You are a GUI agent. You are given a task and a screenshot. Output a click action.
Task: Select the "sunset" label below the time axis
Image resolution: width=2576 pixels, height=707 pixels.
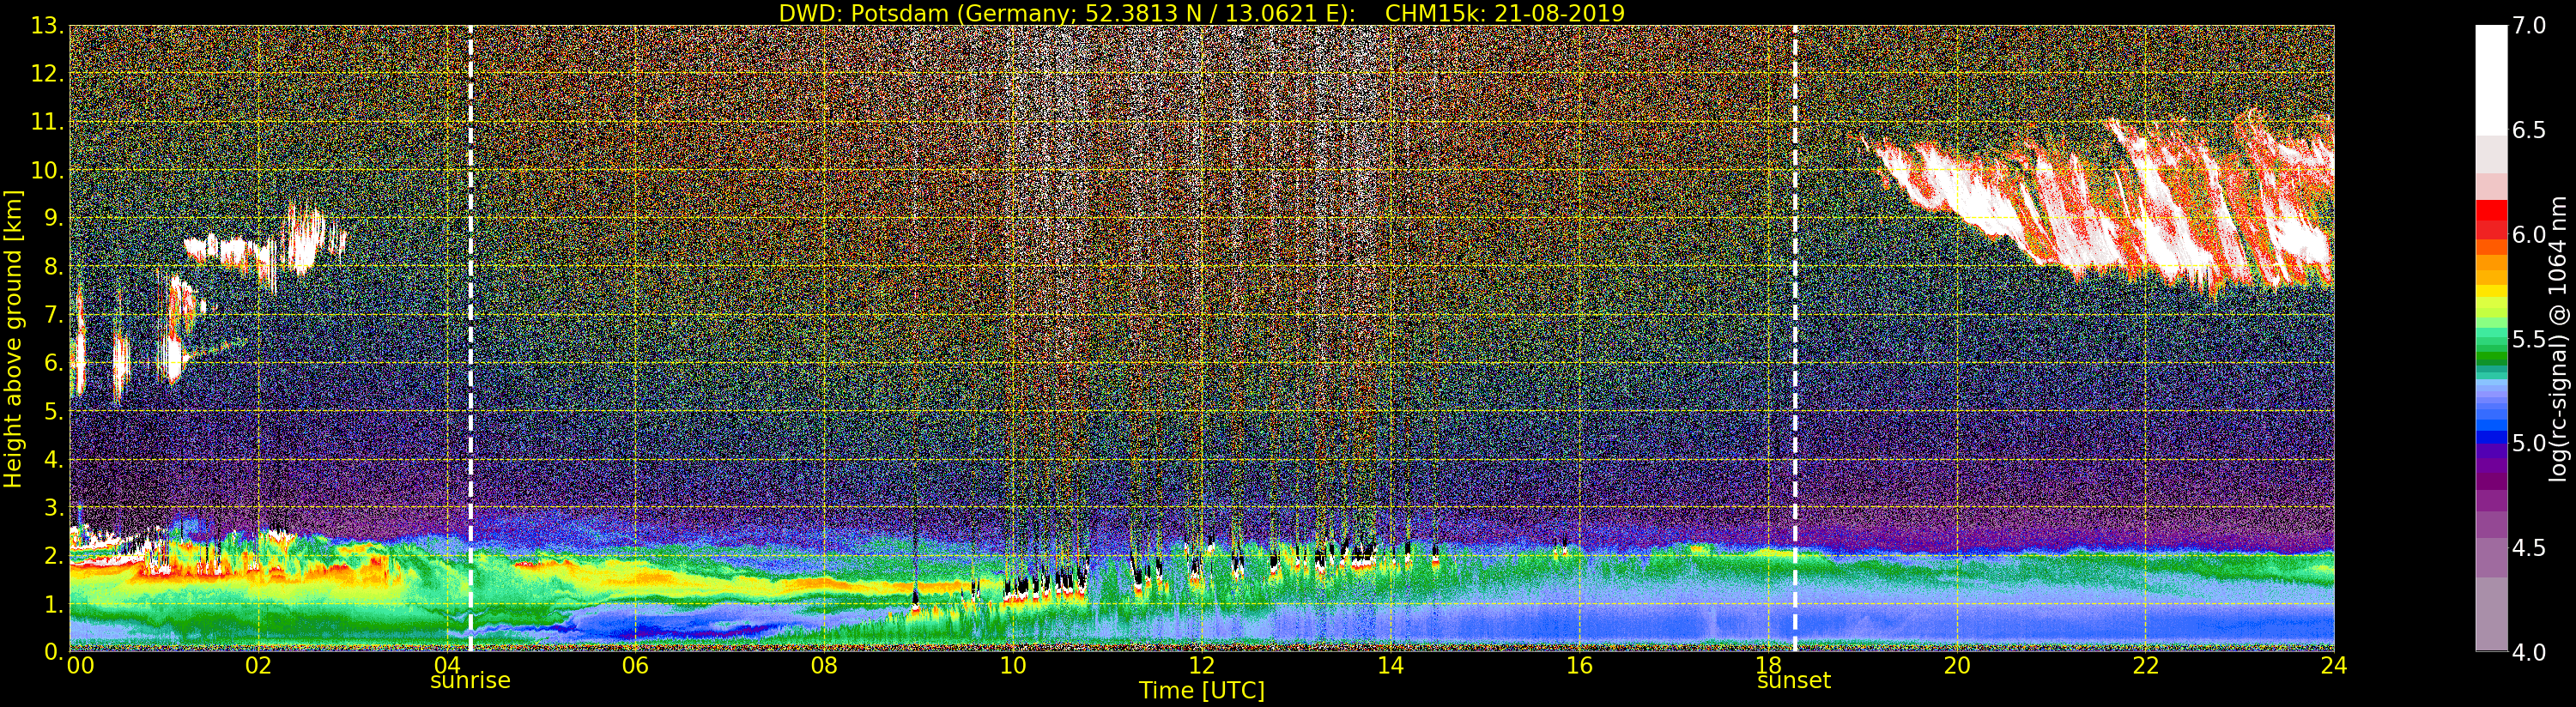coord(1794,680)
